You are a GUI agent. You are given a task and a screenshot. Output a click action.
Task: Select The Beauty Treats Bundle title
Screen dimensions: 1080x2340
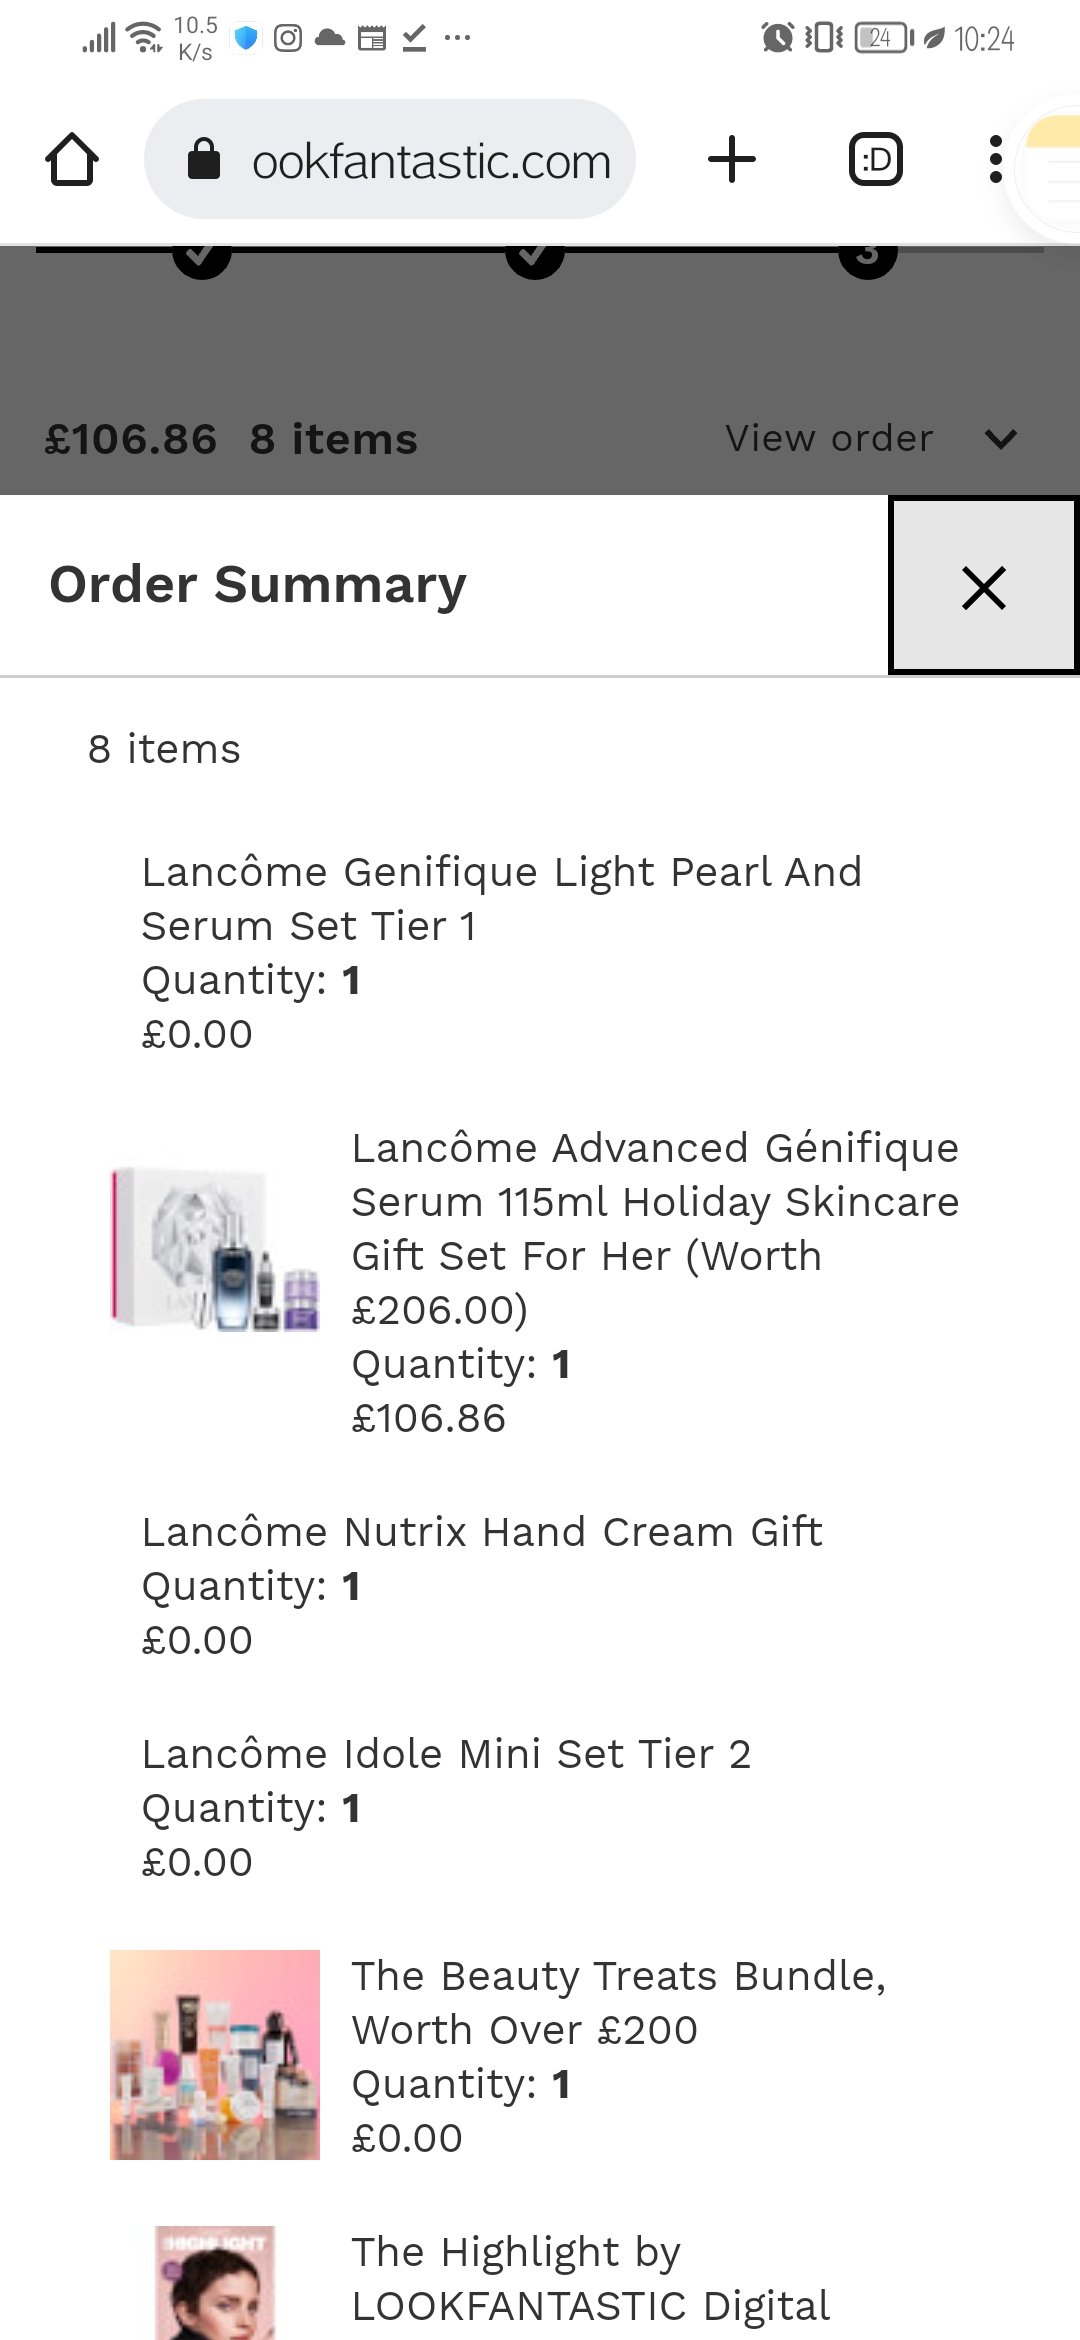619,2003
